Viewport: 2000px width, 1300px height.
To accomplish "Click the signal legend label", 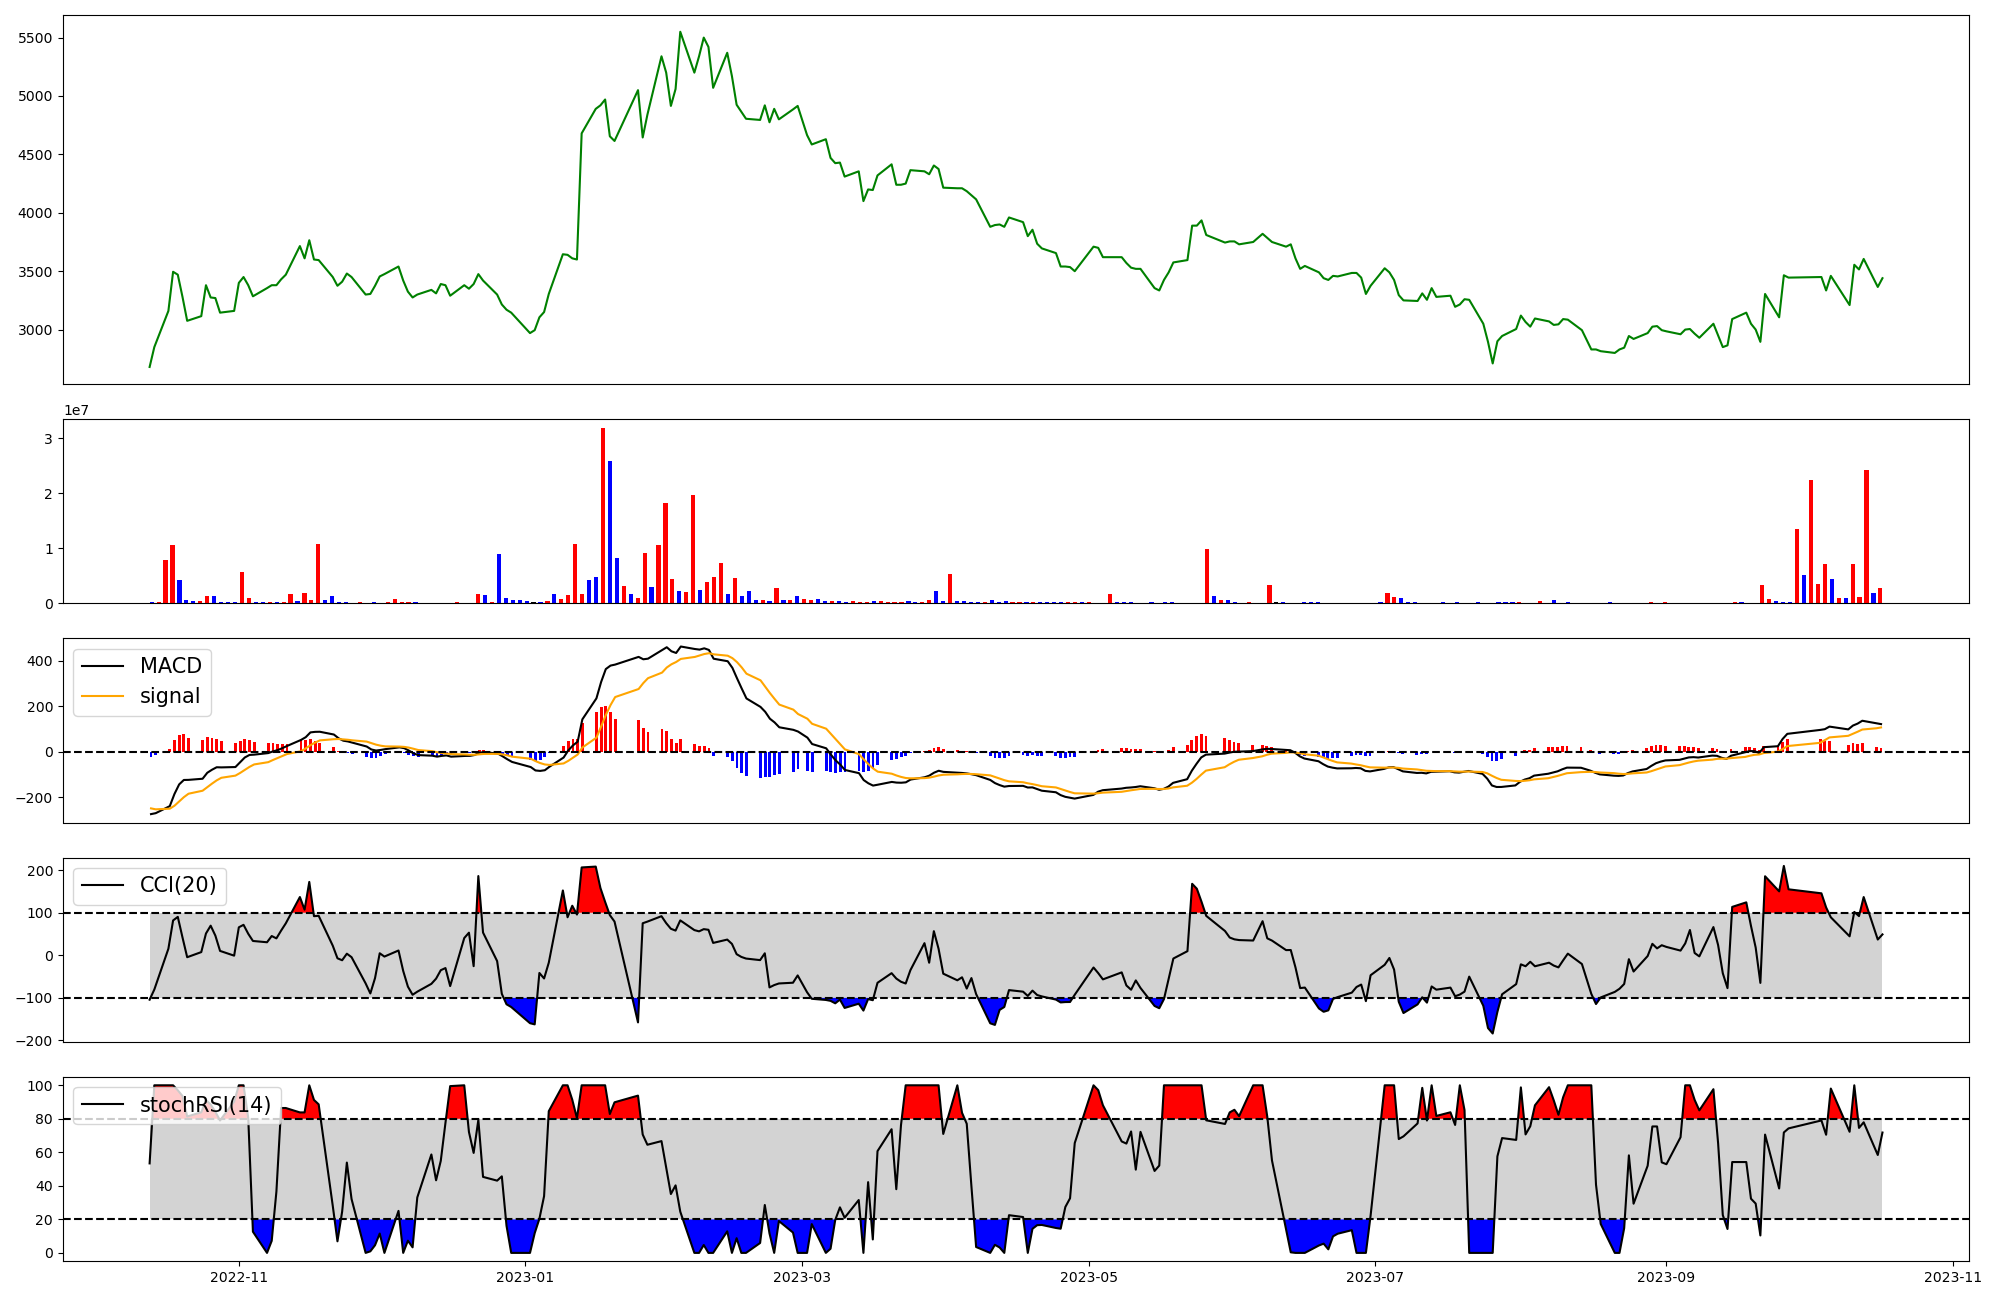I will pos(170,696).
